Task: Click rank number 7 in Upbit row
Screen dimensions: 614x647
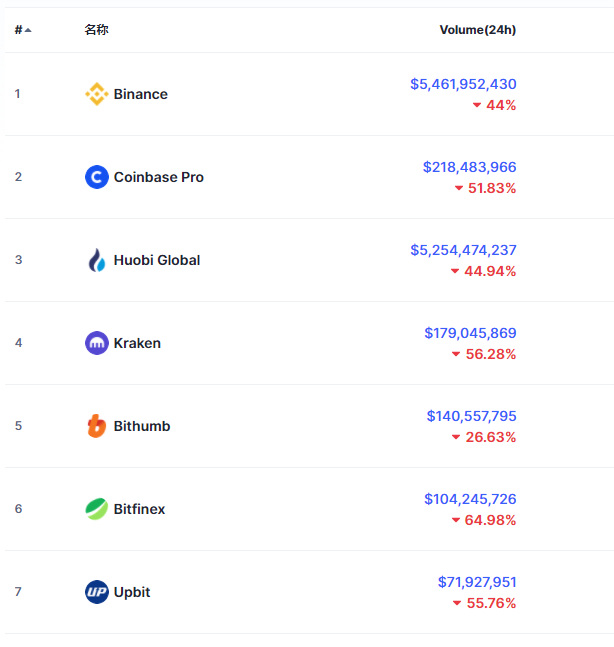Action: click(18, 591)
